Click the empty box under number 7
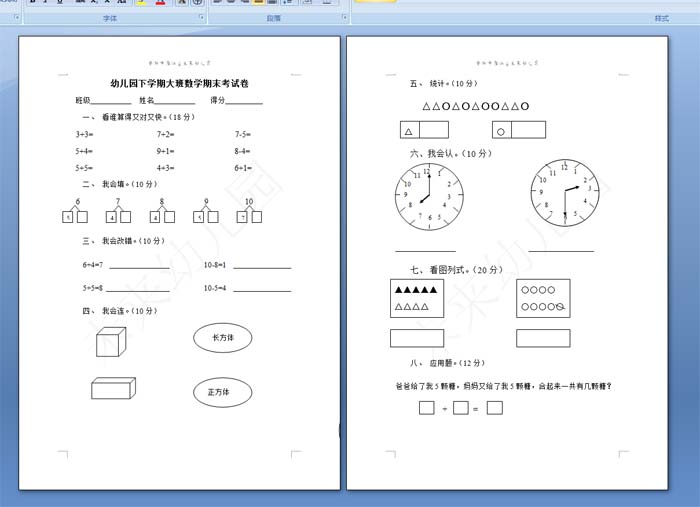Image resolution: width=700 pixels, height=507 pixels. pos(125,217)
